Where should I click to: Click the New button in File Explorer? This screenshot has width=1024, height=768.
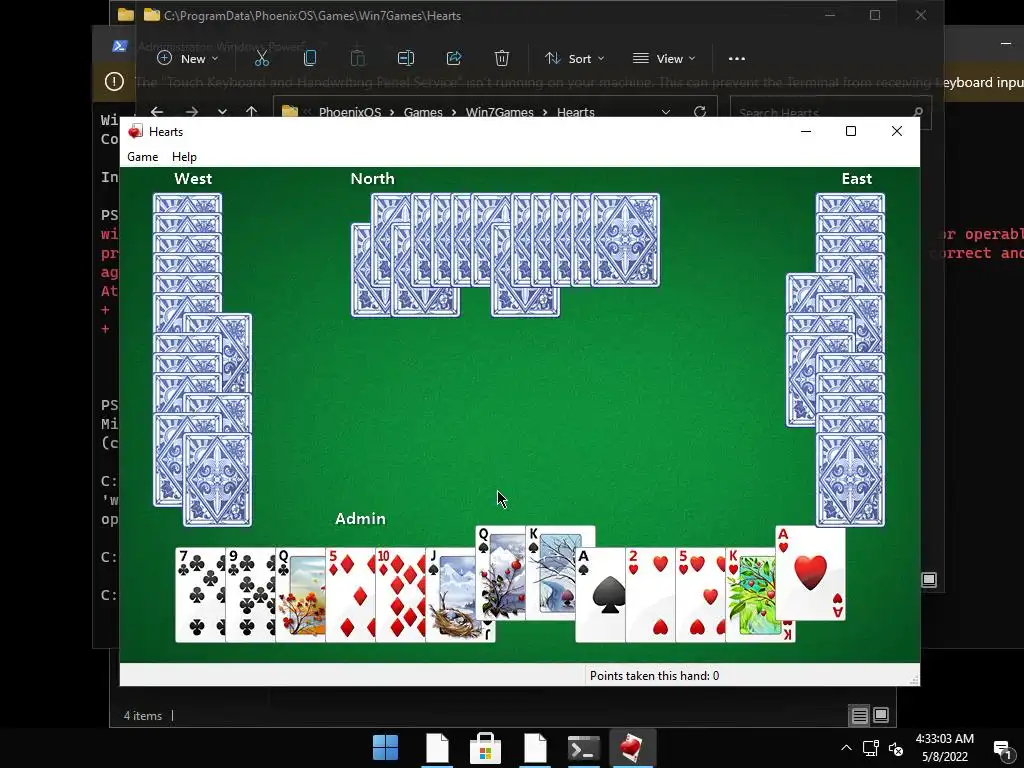tap(188, 59)
